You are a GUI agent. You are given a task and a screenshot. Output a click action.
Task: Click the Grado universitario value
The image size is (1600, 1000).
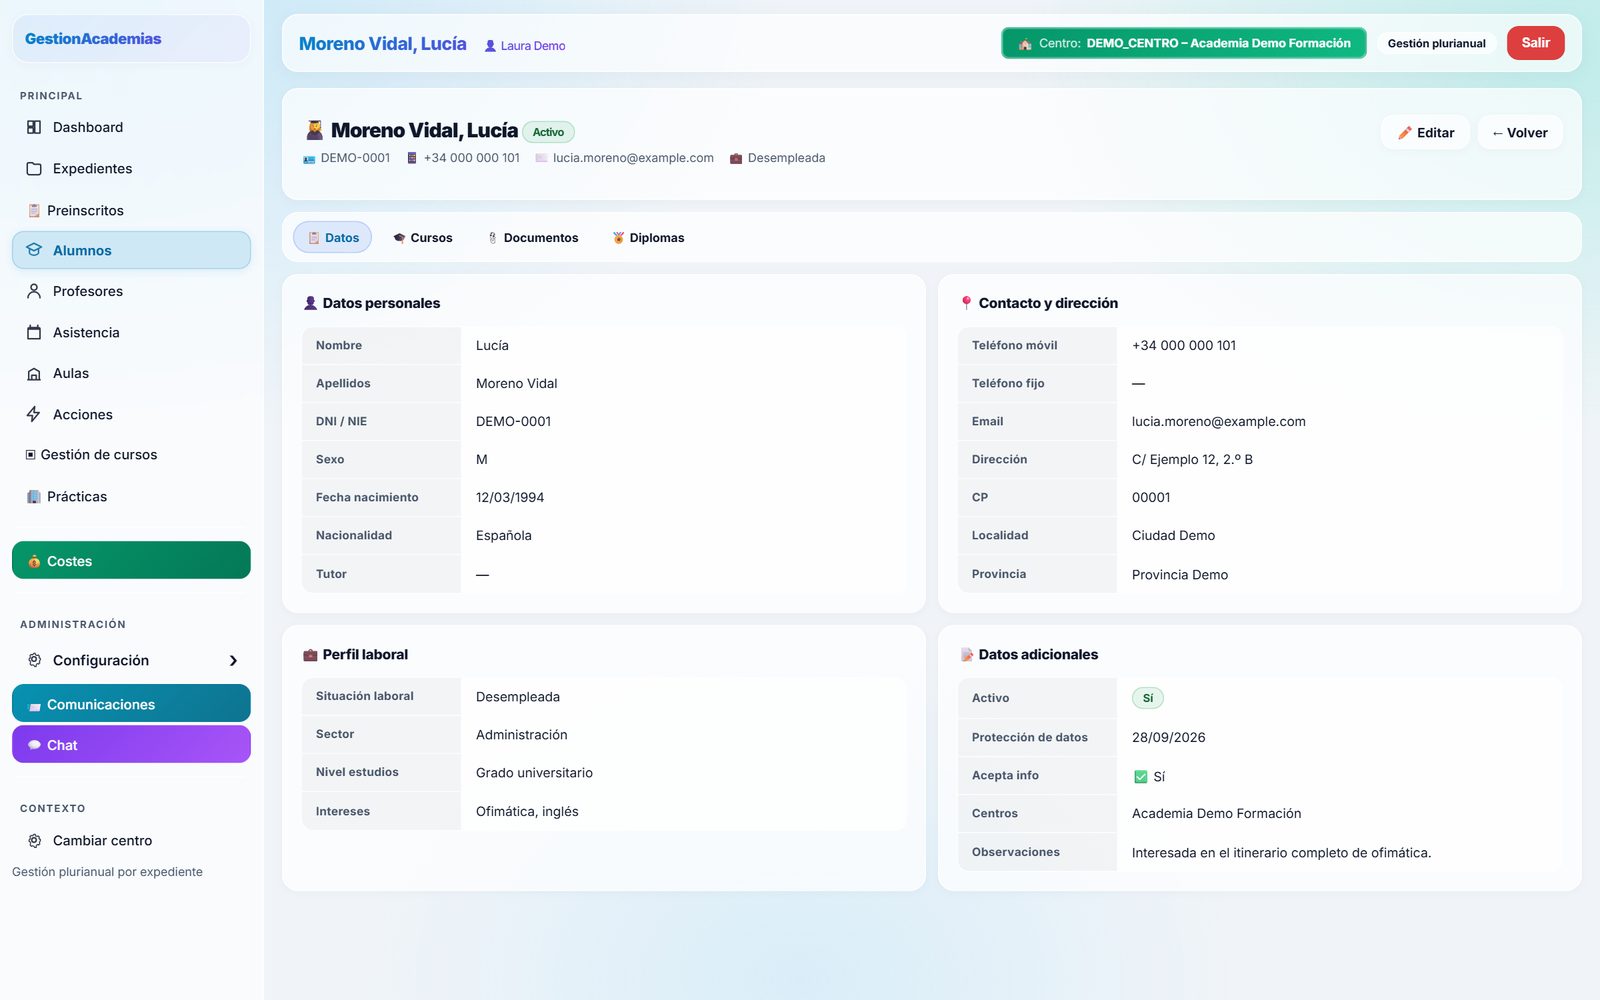(534, 773)
